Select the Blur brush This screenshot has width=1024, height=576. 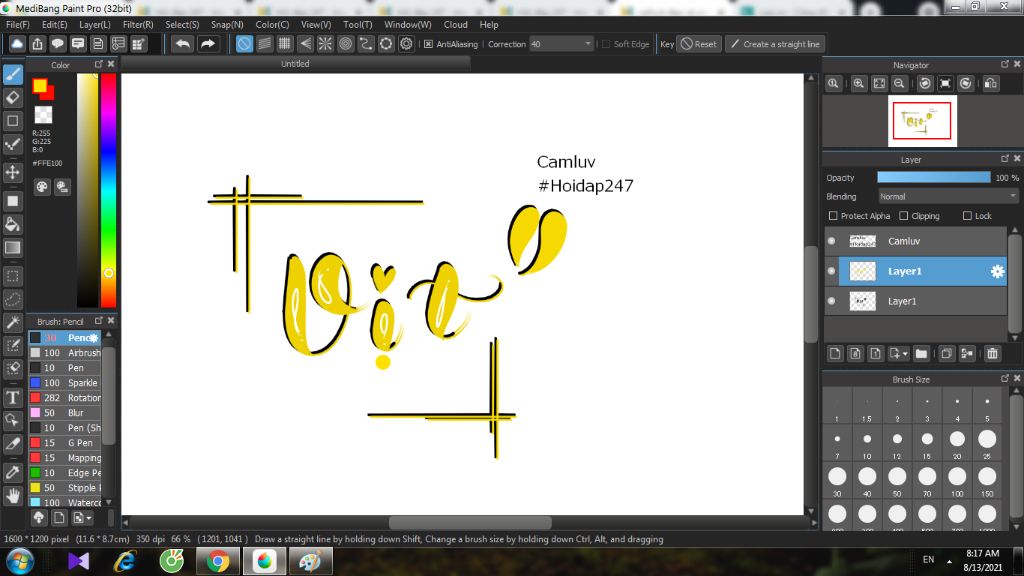65,413
